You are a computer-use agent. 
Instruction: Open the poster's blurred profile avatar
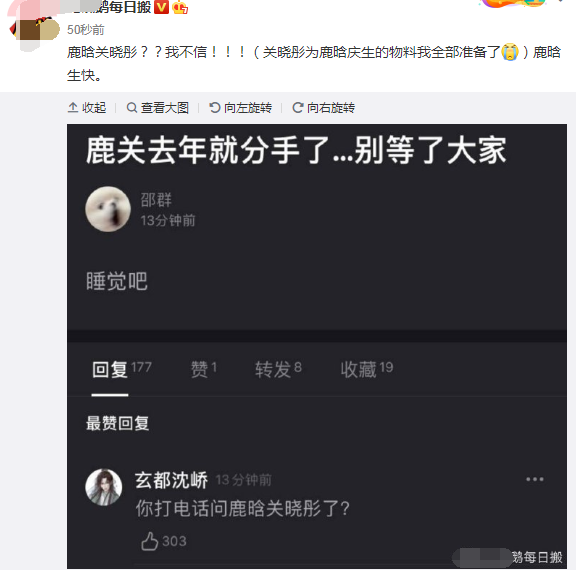(x=35, y=30)
